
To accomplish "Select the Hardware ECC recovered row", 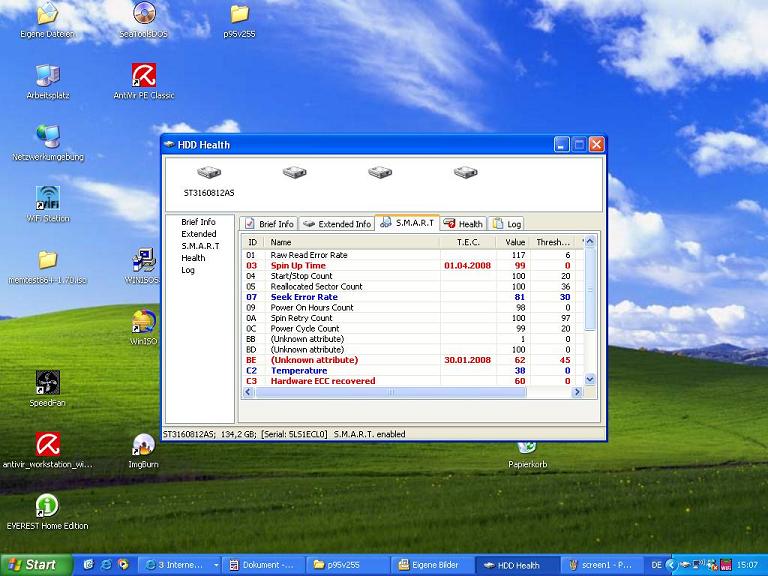I will point(413,381).
